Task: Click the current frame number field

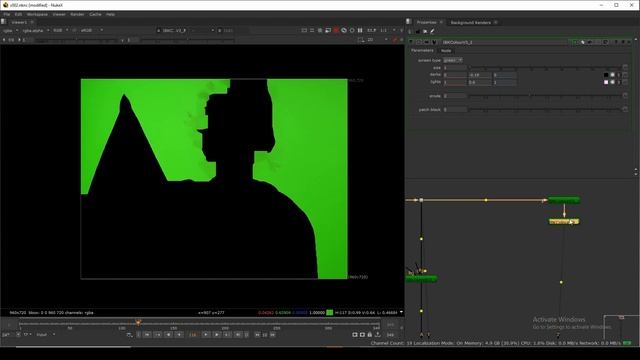Action: [x=193, y=335]
